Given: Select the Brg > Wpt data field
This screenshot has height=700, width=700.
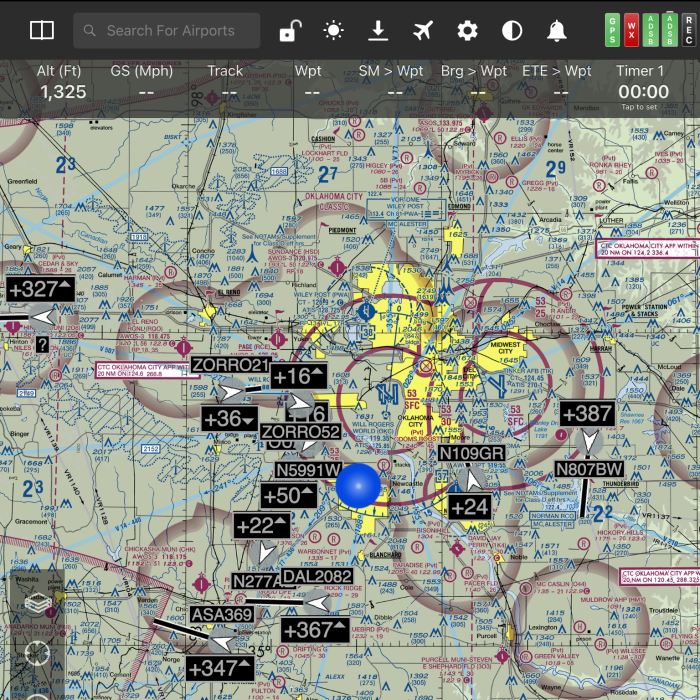Looking at the screenshot, I should click(x=474, y=83).
